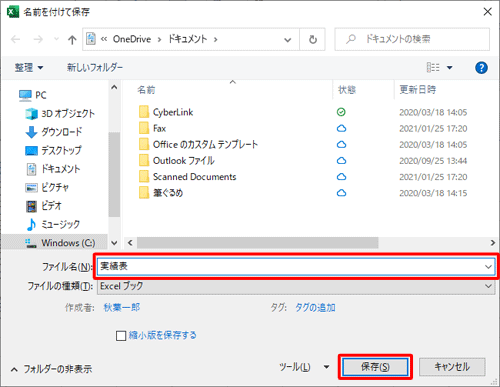
Task: Open ピクチャ in the sidebar
Action: tap(47, 187)
